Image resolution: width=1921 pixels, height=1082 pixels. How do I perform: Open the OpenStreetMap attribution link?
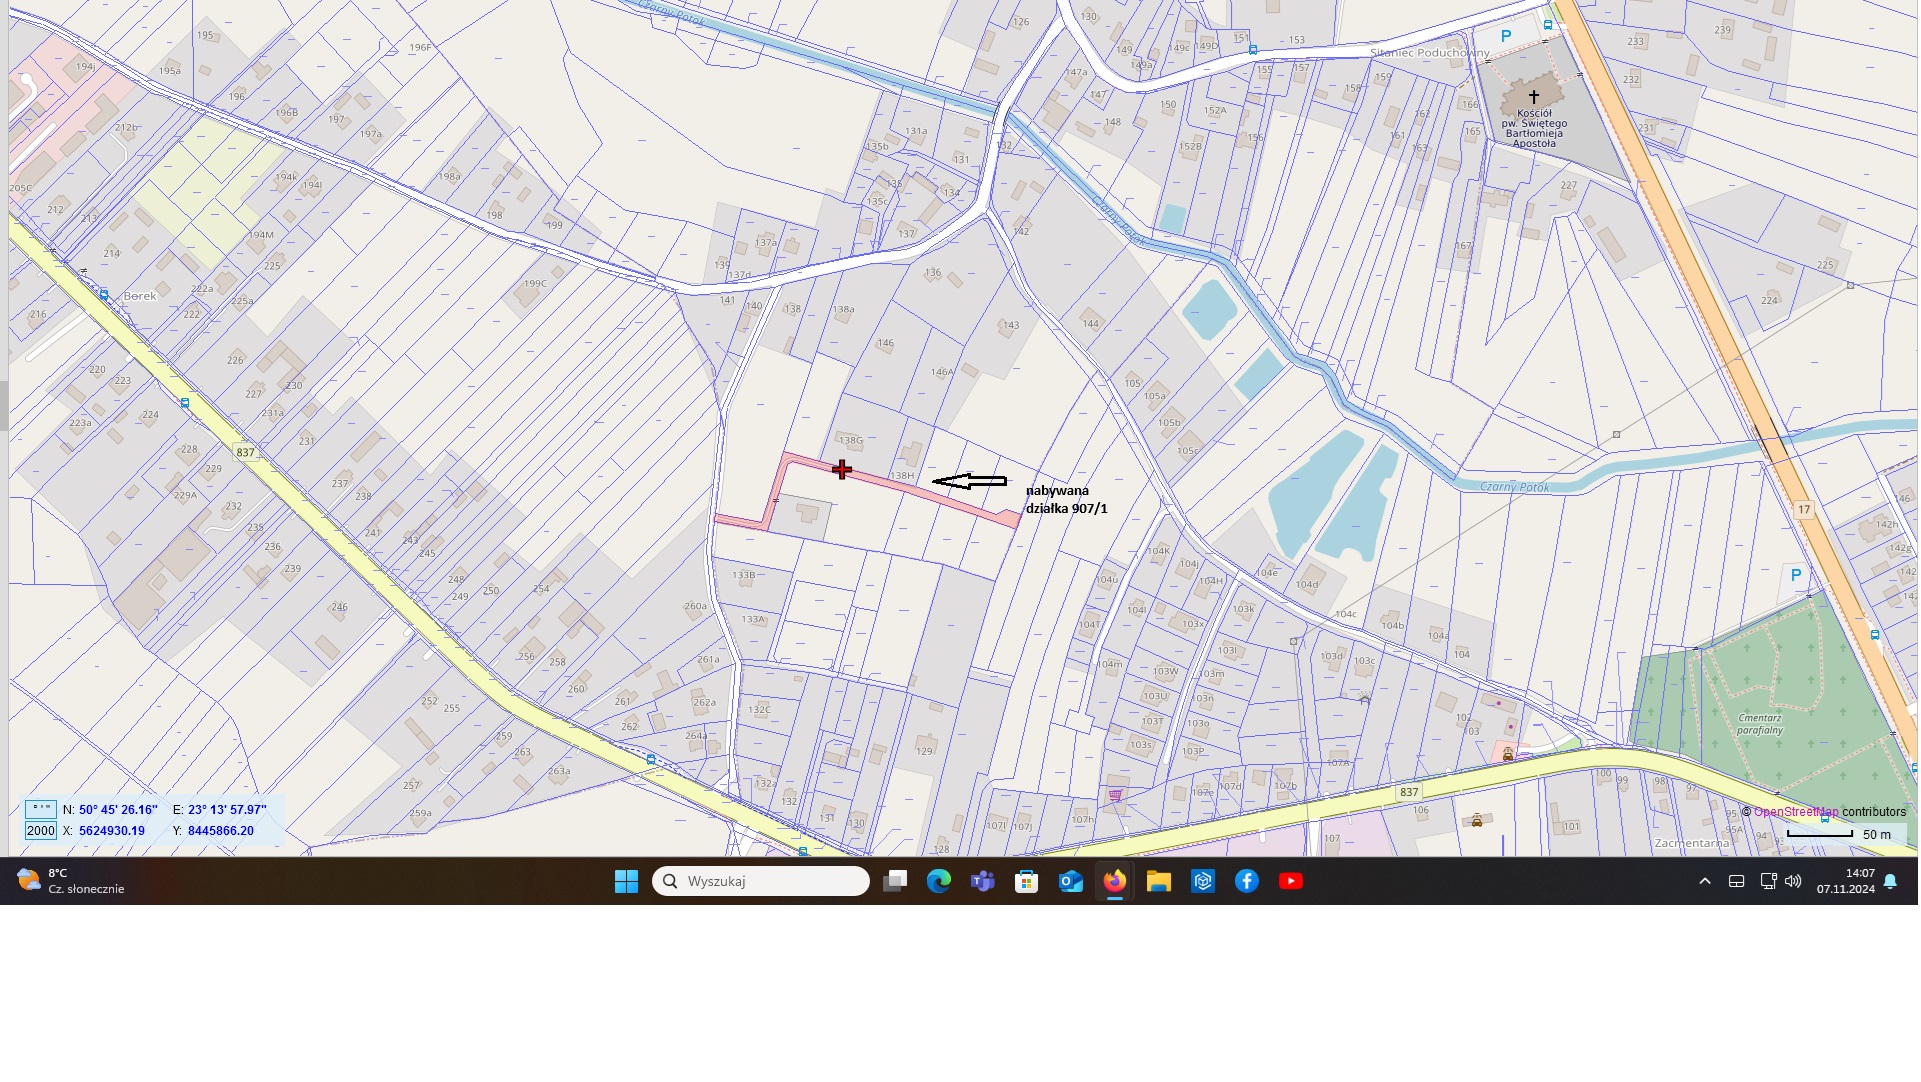coord(1795,812)
